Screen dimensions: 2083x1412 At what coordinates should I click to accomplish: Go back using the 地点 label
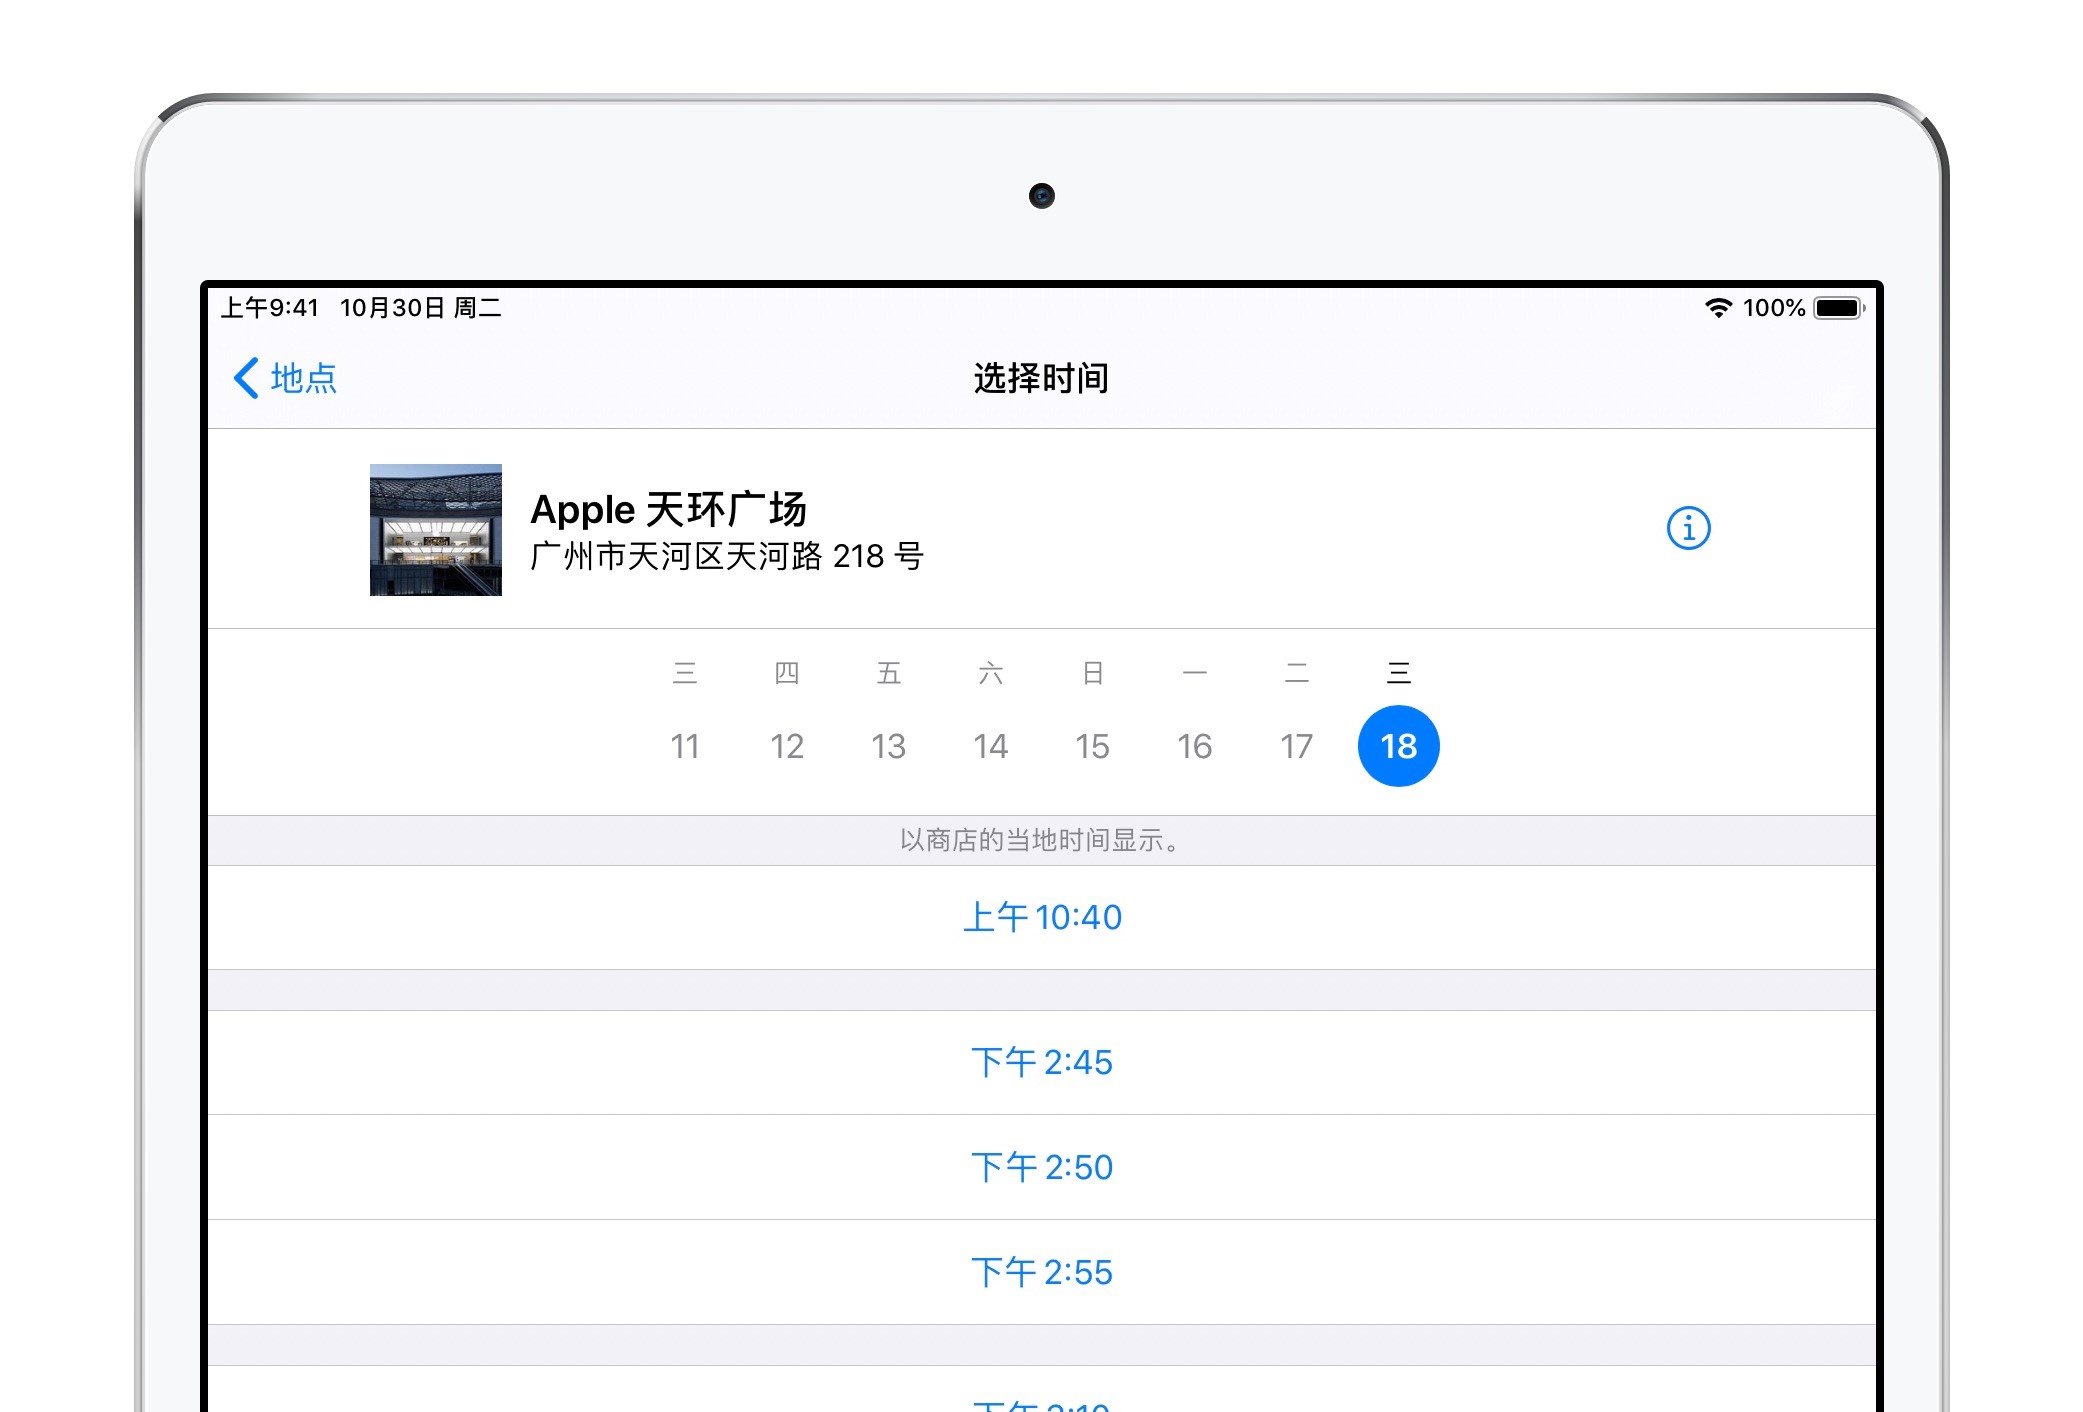tap(304, 378)
